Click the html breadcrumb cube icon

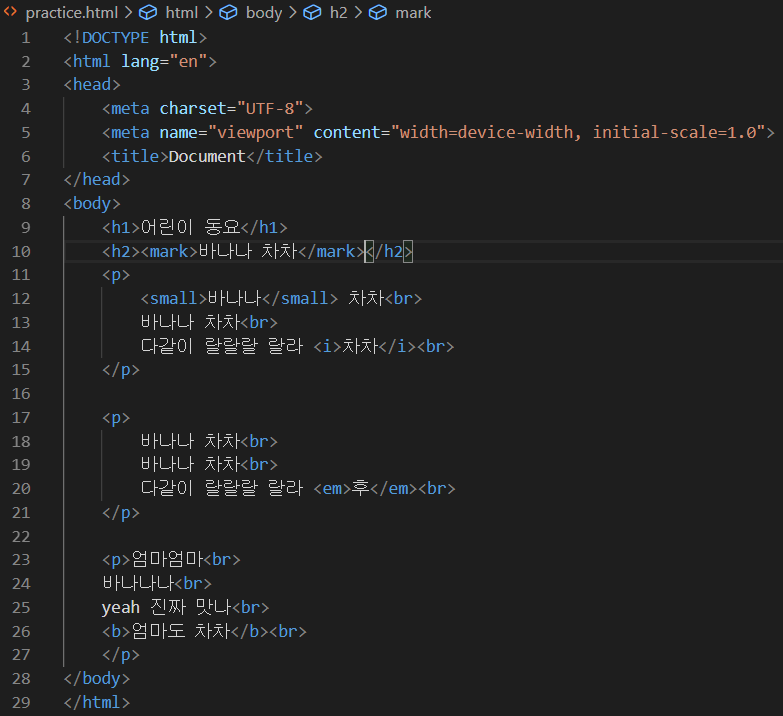147,12
